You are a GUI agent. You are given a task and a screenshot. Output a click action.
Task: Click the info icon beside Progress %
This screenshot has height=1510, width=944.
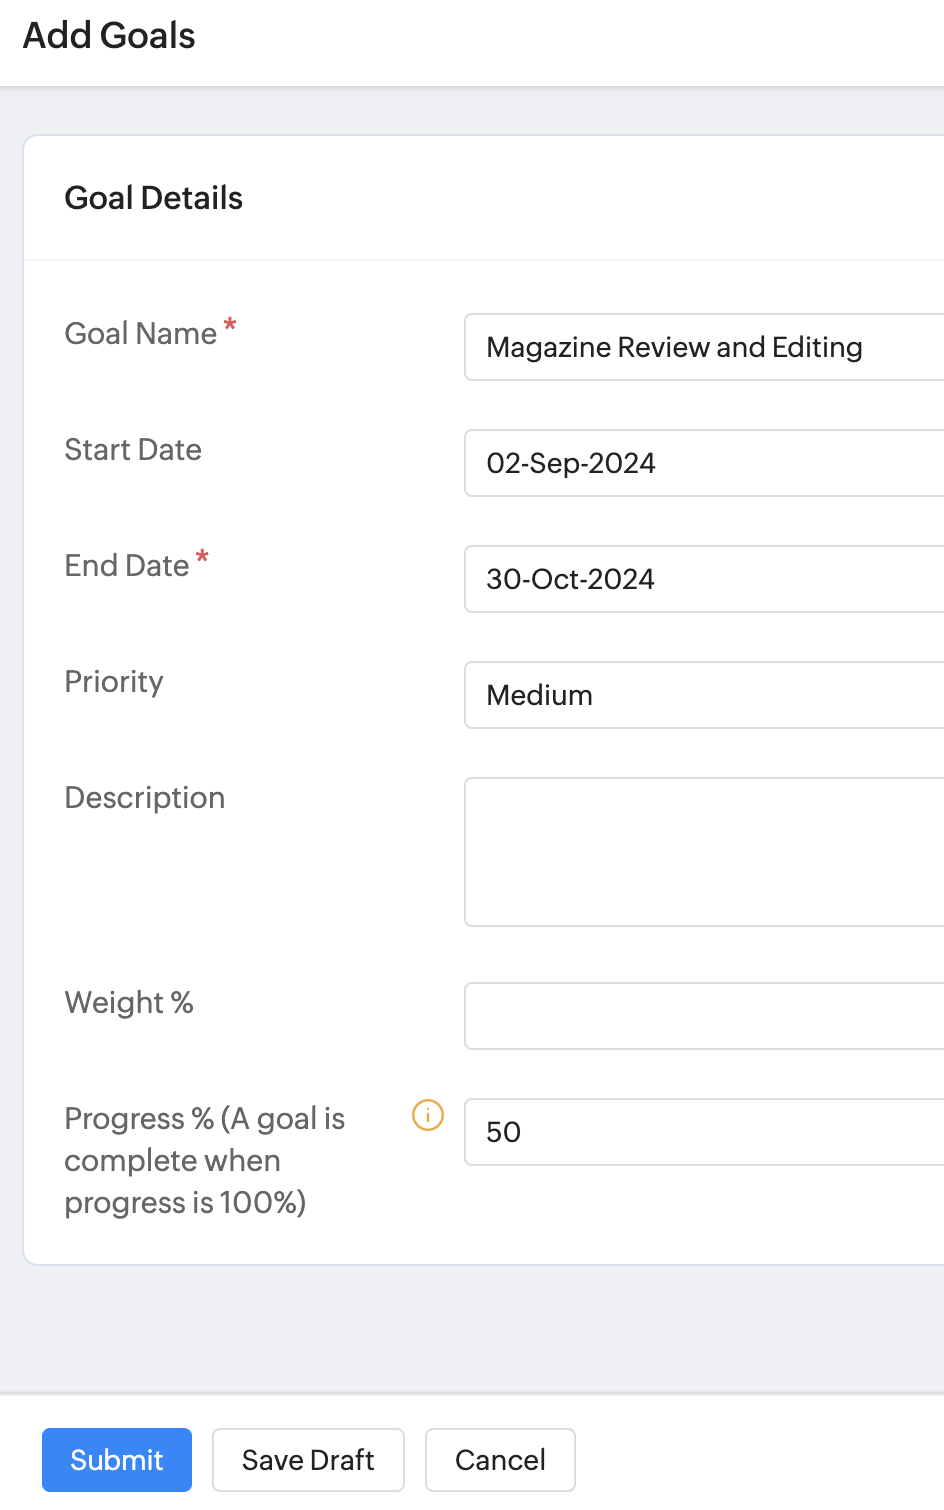click(x=428, y=1115)
